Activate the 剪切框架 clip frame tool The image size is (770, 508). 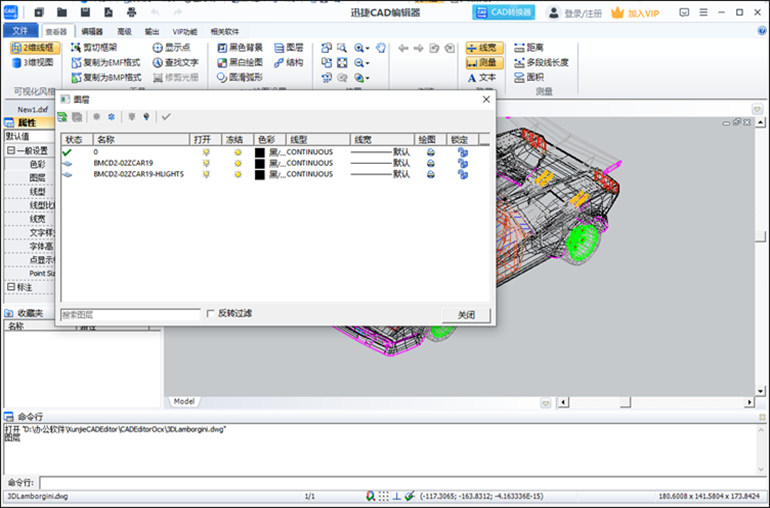pos(94,48)
